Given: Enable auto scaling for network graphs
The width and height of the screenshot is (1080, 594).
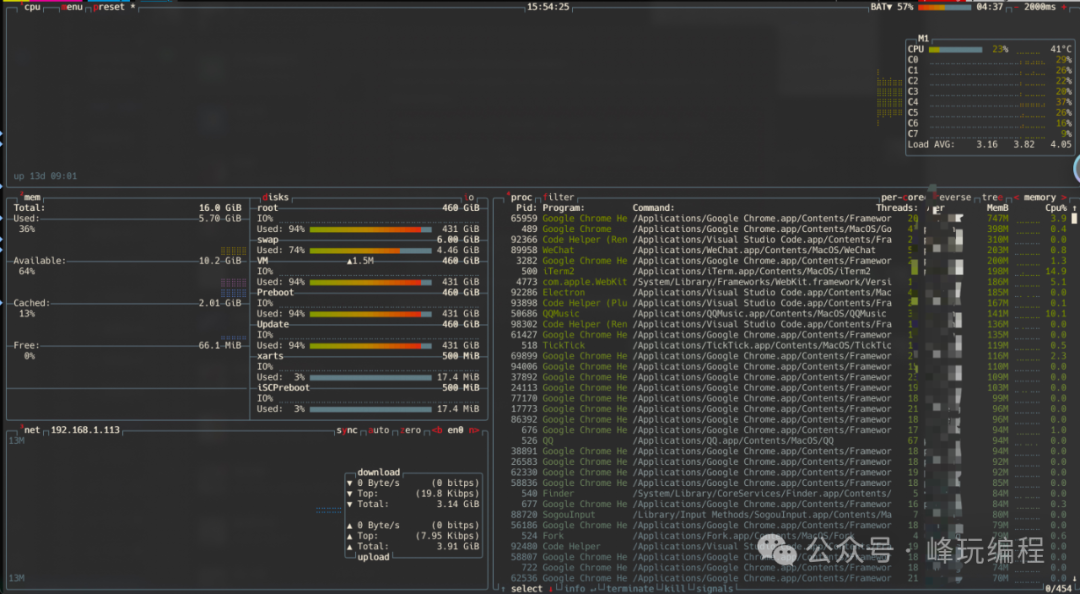Looking at the screenshot, I should click(x=377, y=430).
